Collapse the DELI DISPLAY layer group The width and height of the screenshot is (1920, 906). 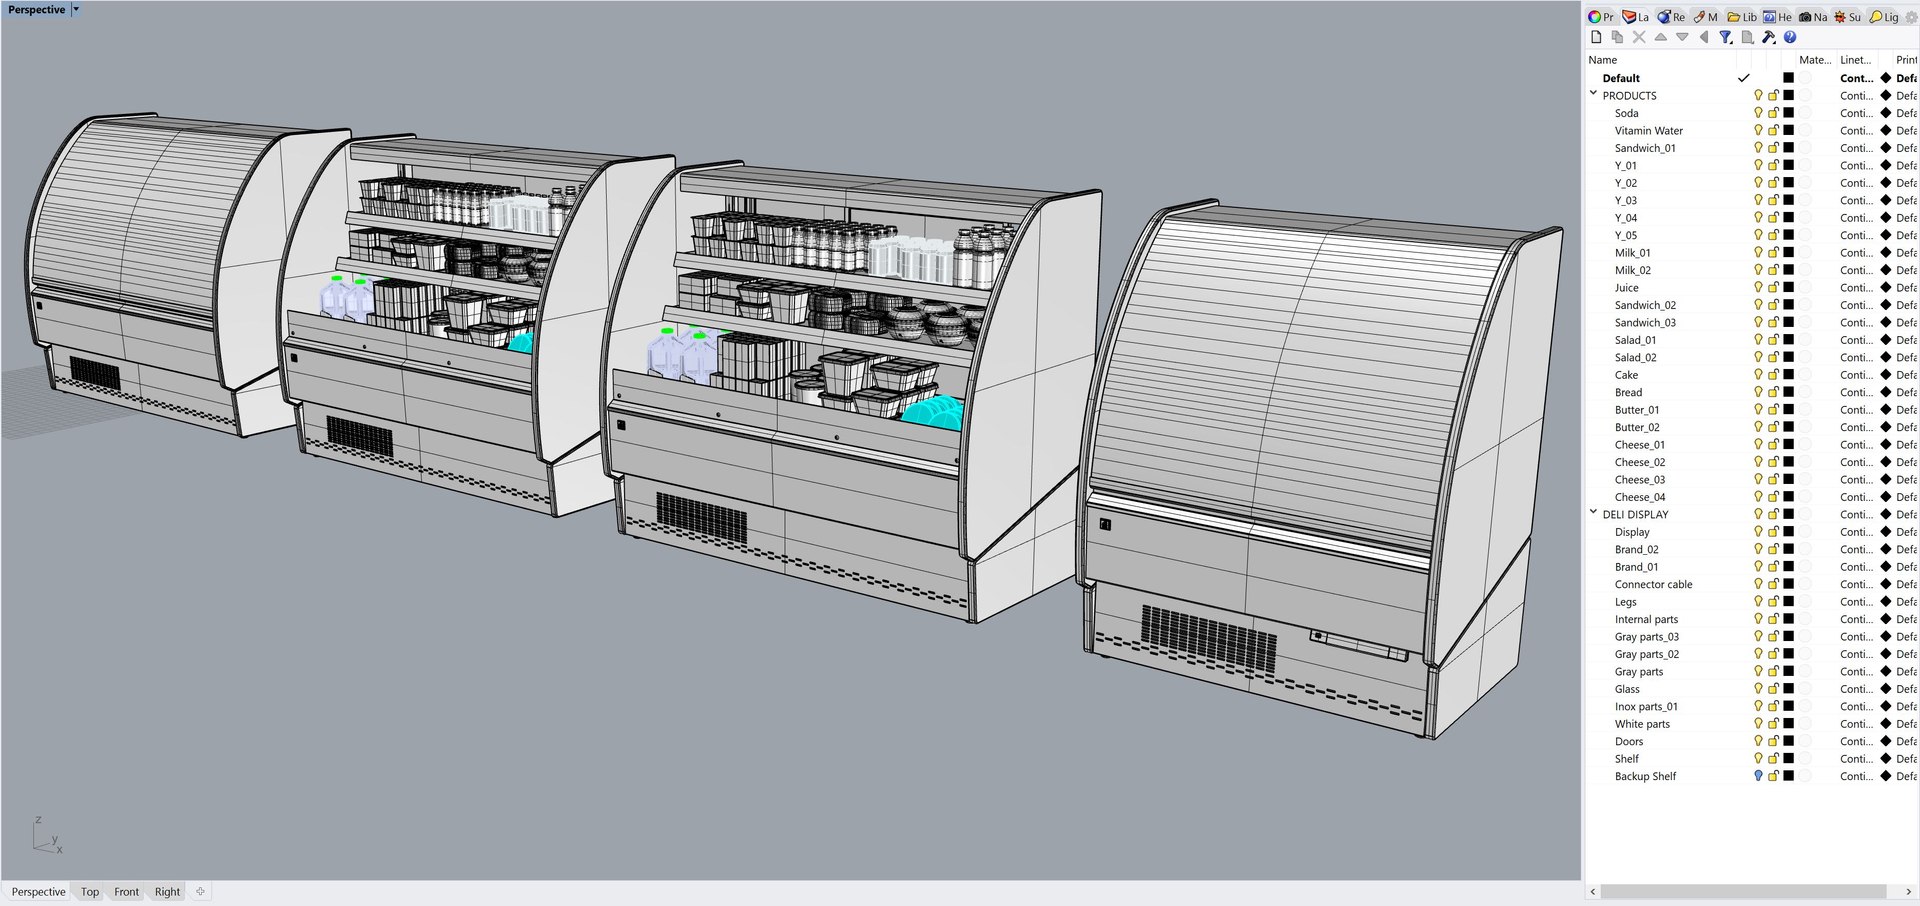pos(1593,513)
